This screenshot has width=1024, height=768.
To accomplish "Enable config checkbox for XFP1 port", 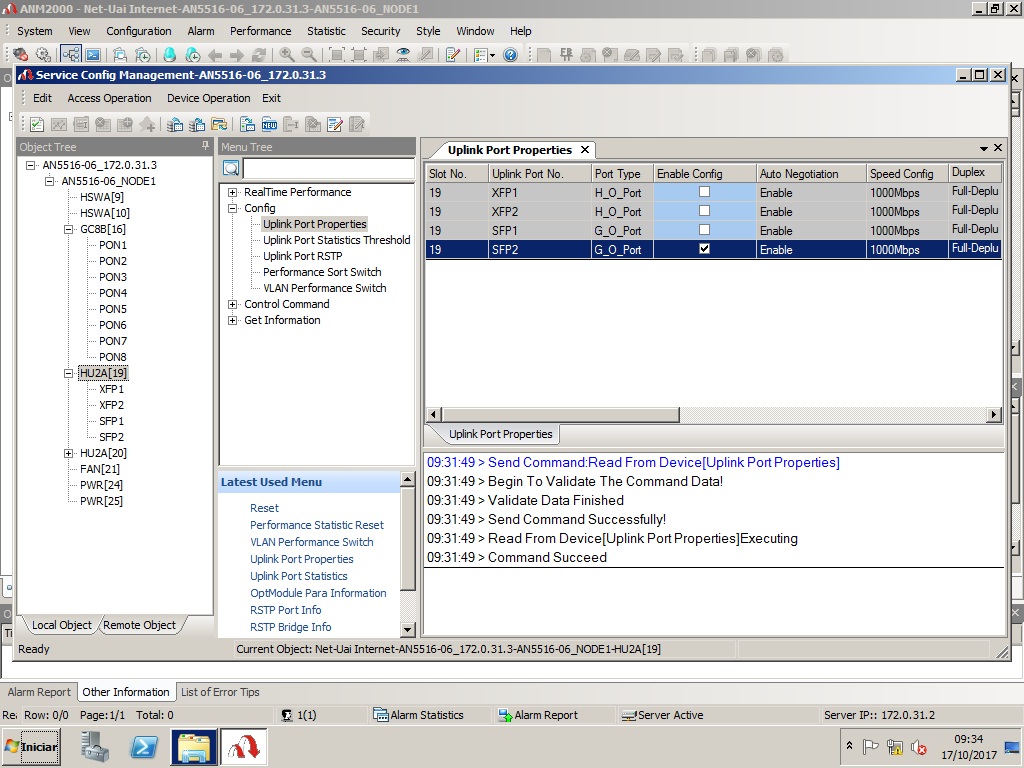I will [704, 192].
